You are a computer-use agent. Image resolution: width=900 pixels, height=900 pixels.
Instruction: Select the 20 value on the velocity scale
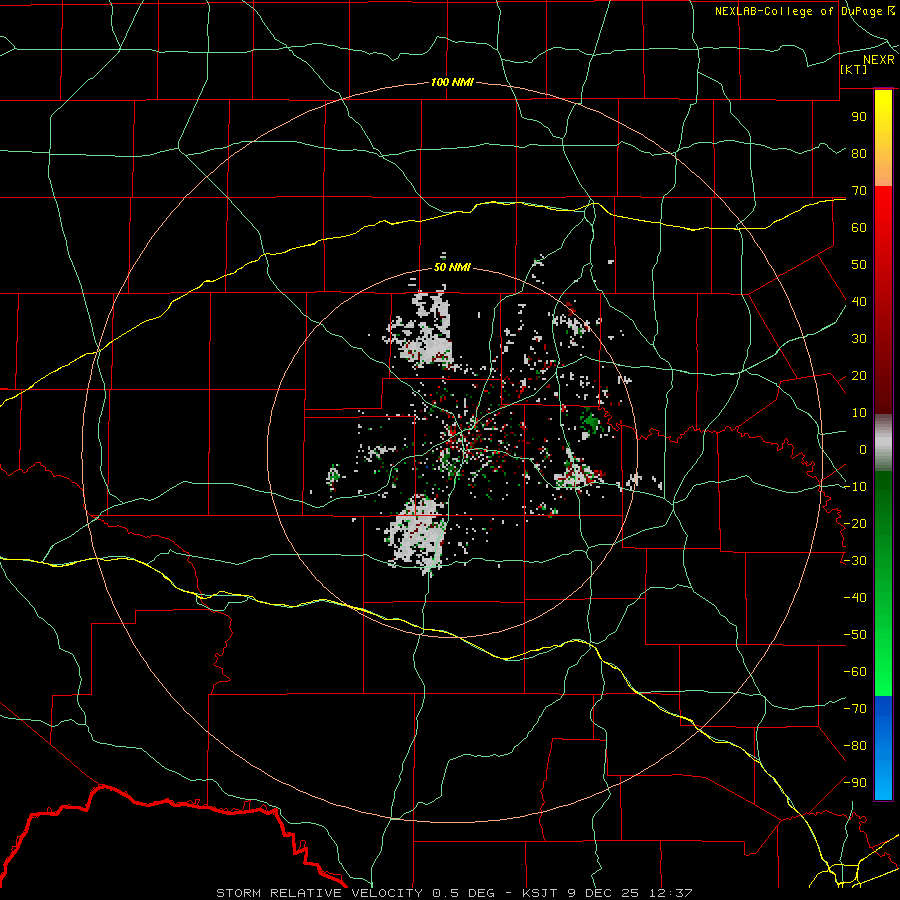coord(859,375)
